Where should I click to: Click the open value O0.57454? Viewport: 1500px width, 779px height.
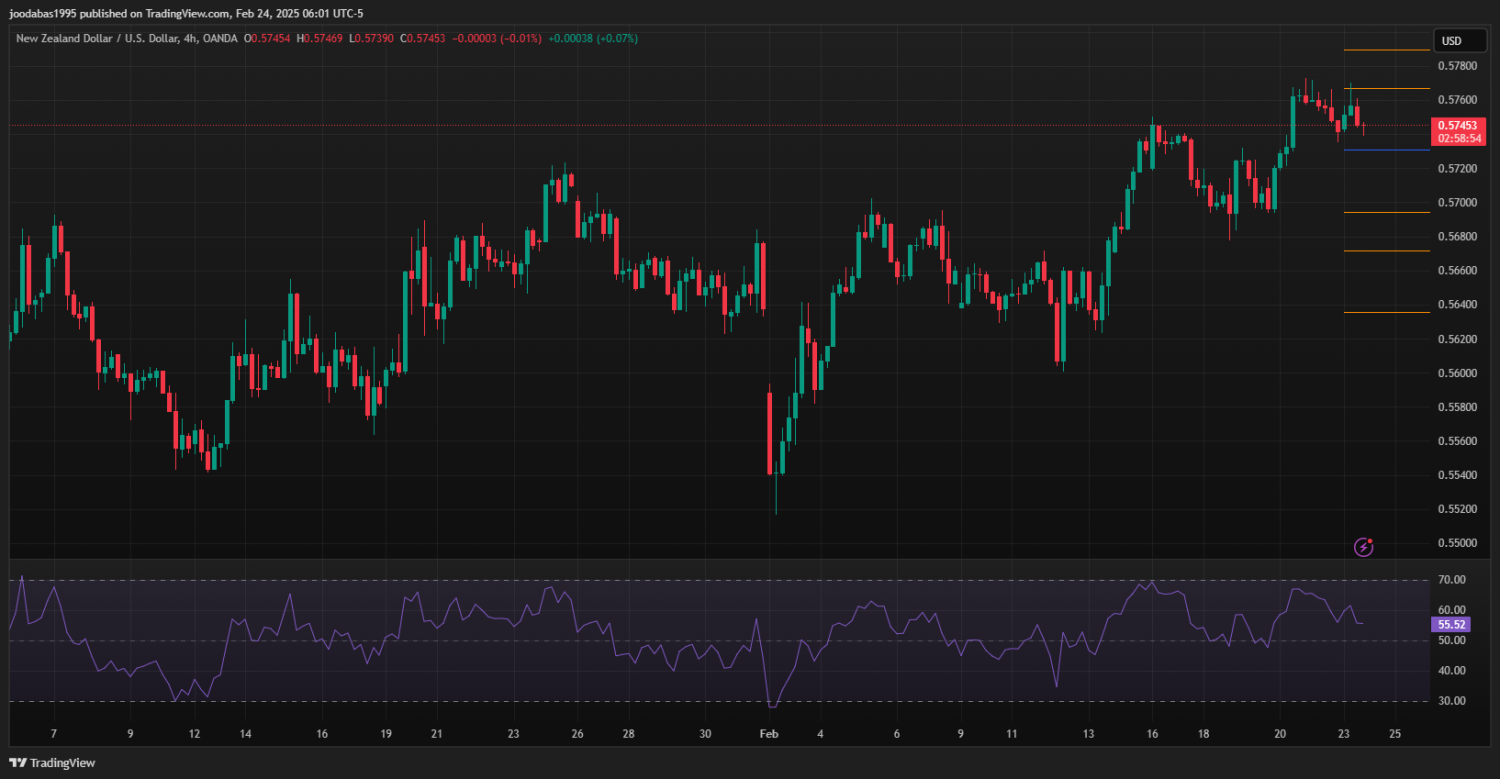(267, 39)
